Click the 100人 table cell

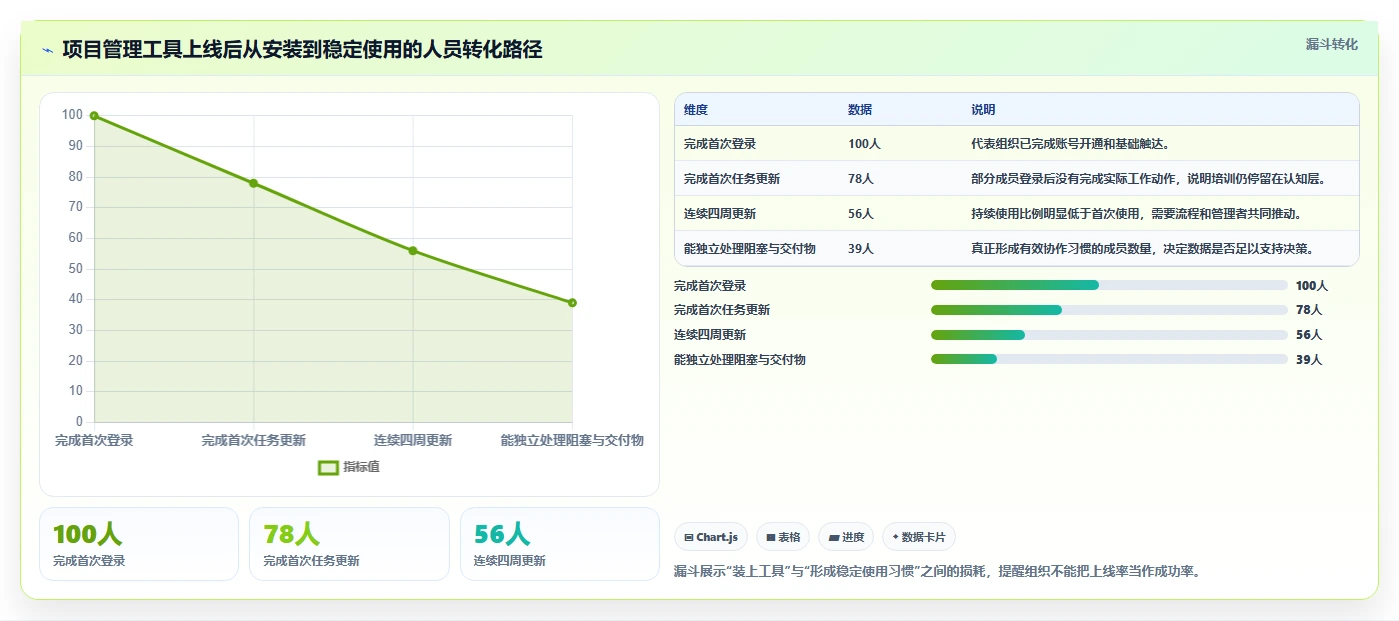click(900, 144)
